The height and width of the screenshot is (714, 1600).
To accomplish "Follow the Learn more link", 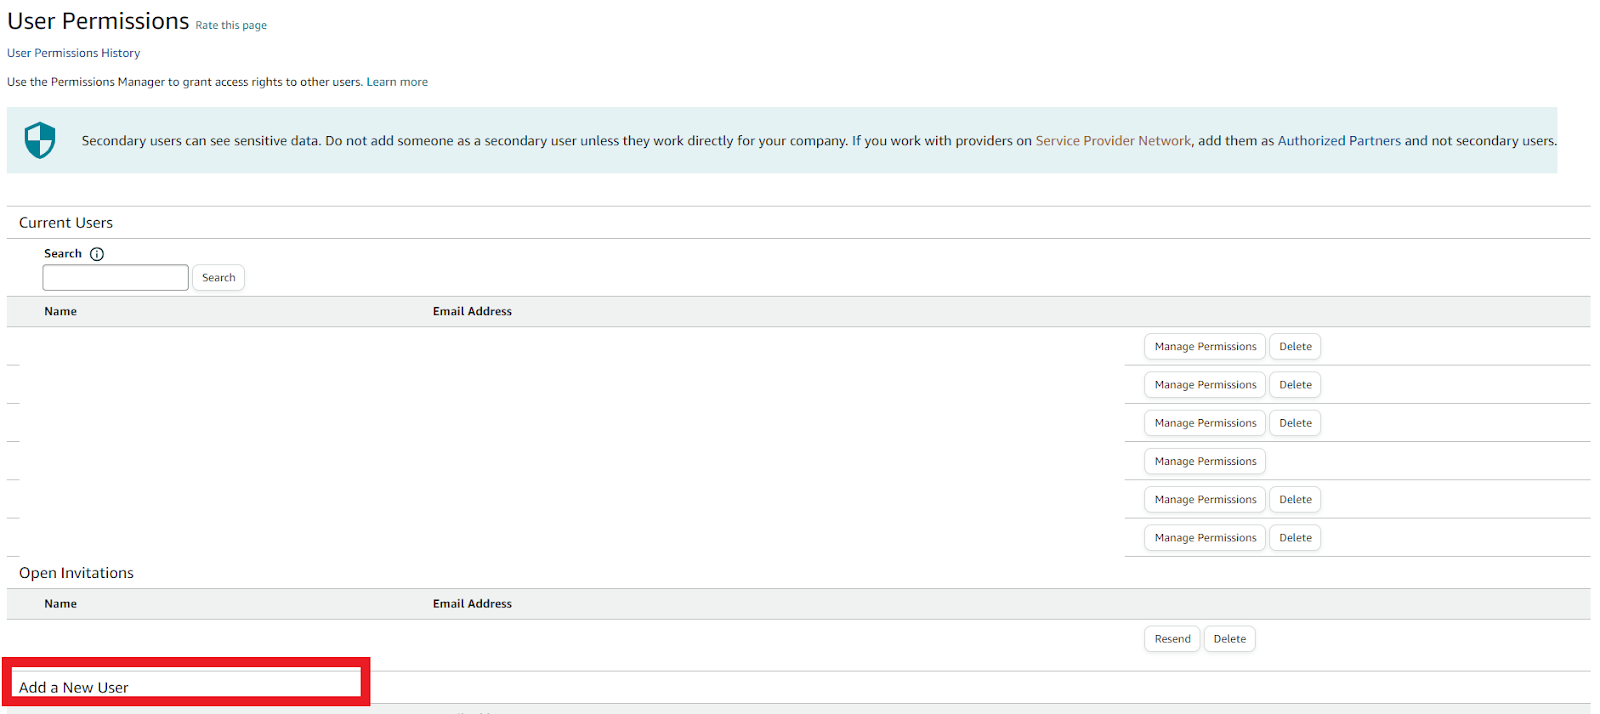I will tap(397, 82).
